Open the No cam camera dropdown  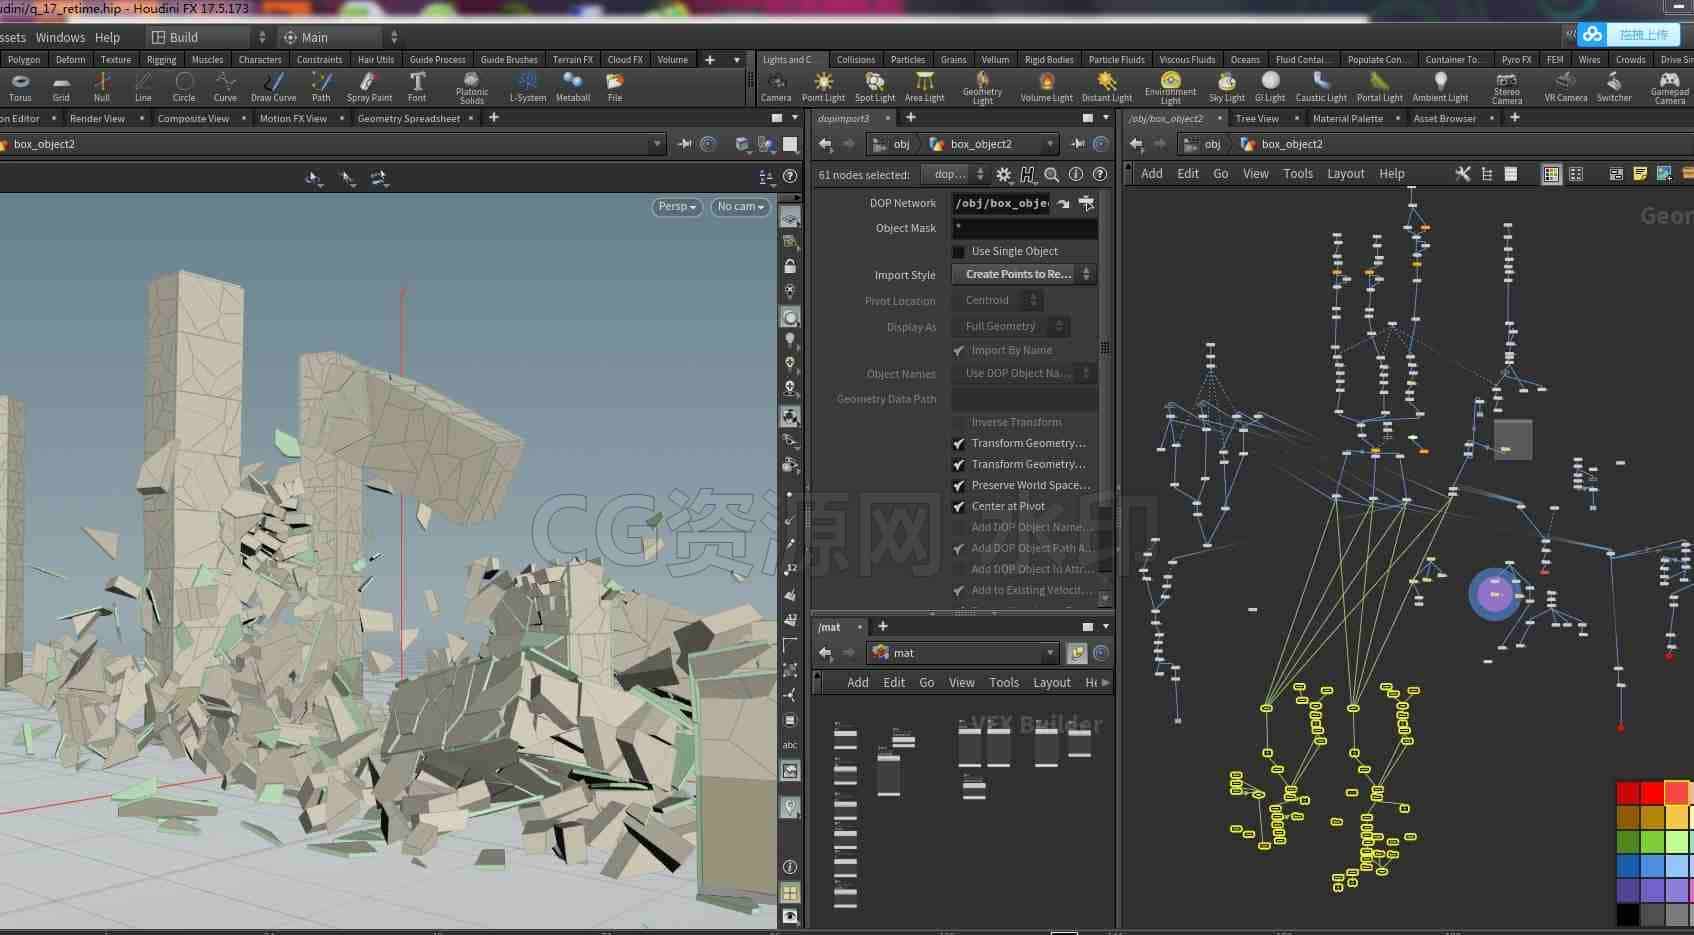pyautogui.click(x=741, y=207)
